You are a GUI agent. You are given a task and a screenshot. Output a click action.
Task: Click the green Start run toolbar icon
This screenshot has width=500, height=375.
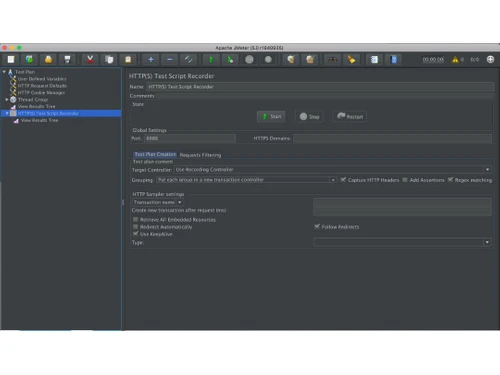click(x=211, y=60)
